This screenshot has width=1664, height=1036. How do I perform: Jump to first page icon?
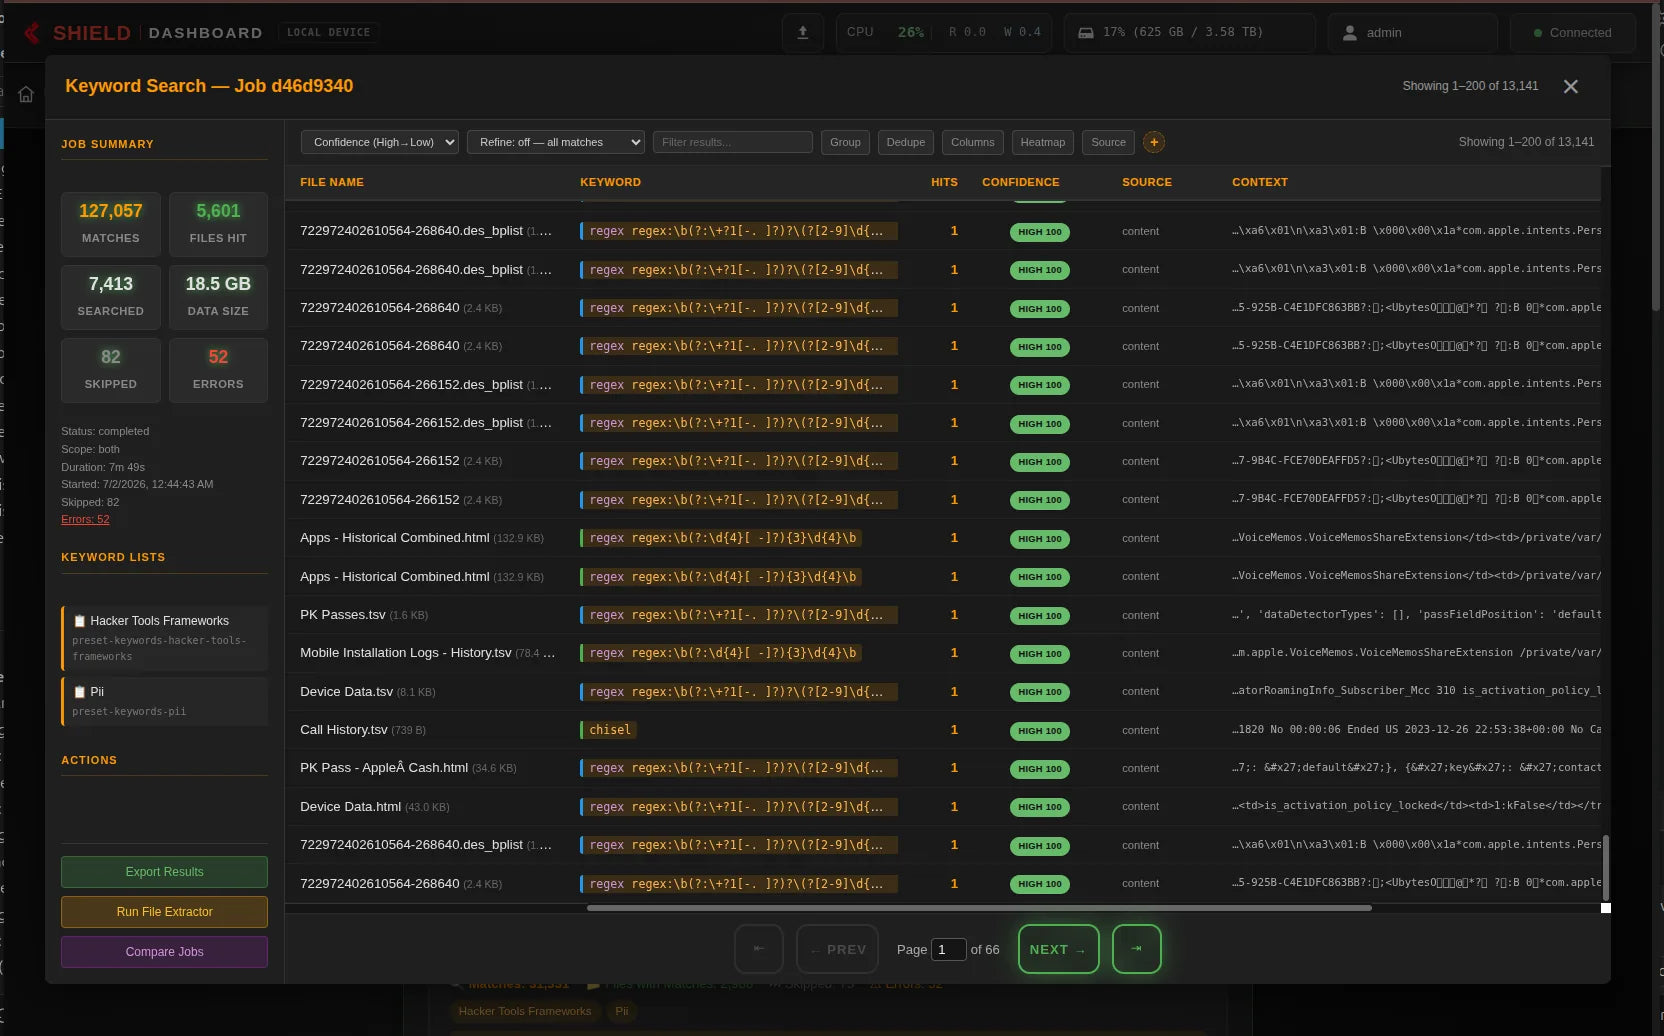pos(759,949)
